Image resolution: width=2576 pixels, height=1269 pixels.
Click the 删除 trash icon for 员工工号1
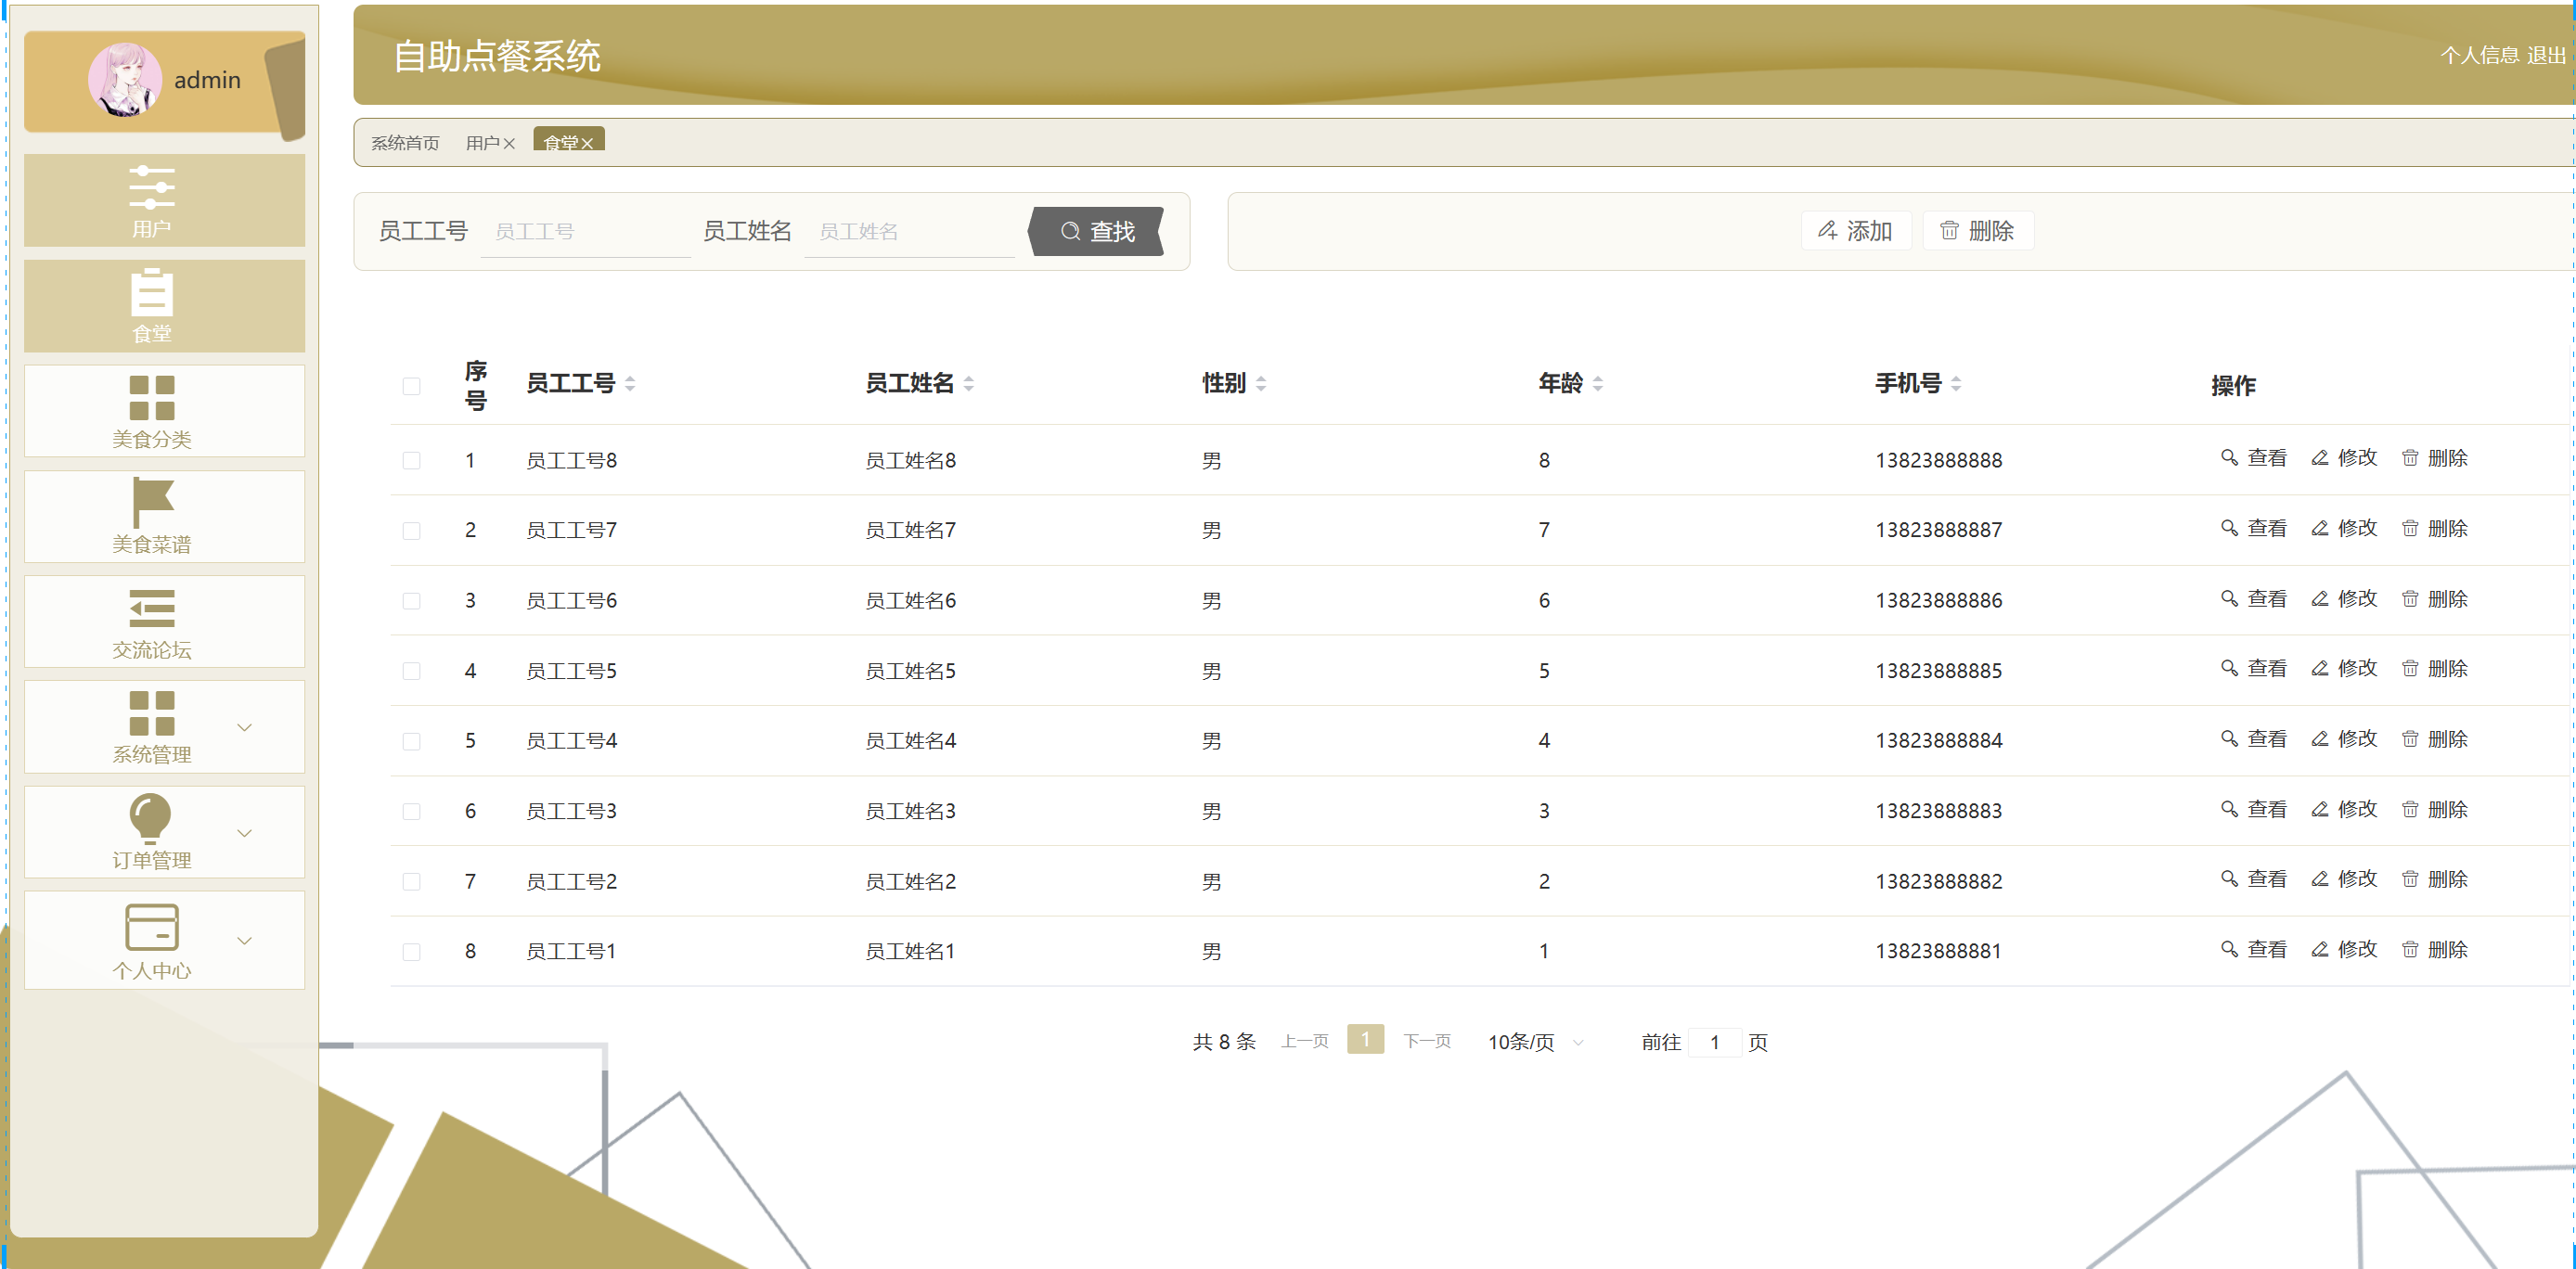2410,949
